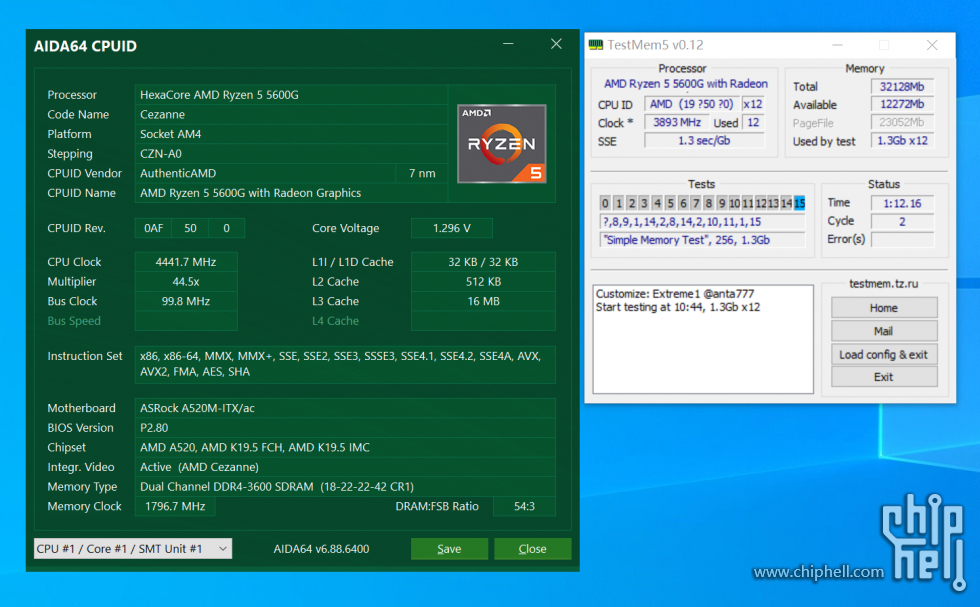Click the Memory Clock value 1796.7 MHz
The image size is (980, 607).
[x=175, y=506]
